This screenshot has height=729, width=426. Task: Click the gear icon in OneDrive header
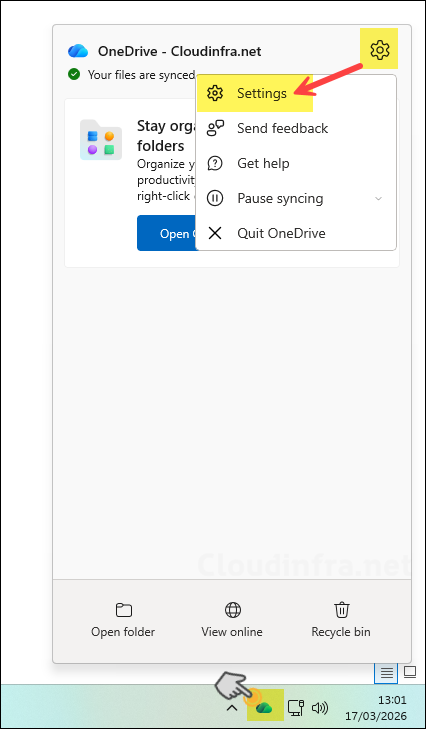click(379, 50)
